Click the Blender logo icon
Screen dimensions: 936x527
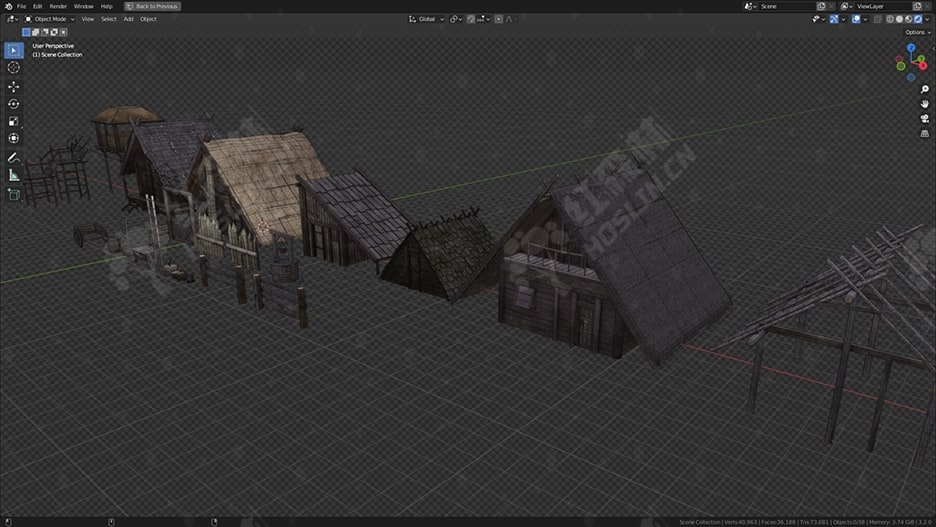coord(8,6)
